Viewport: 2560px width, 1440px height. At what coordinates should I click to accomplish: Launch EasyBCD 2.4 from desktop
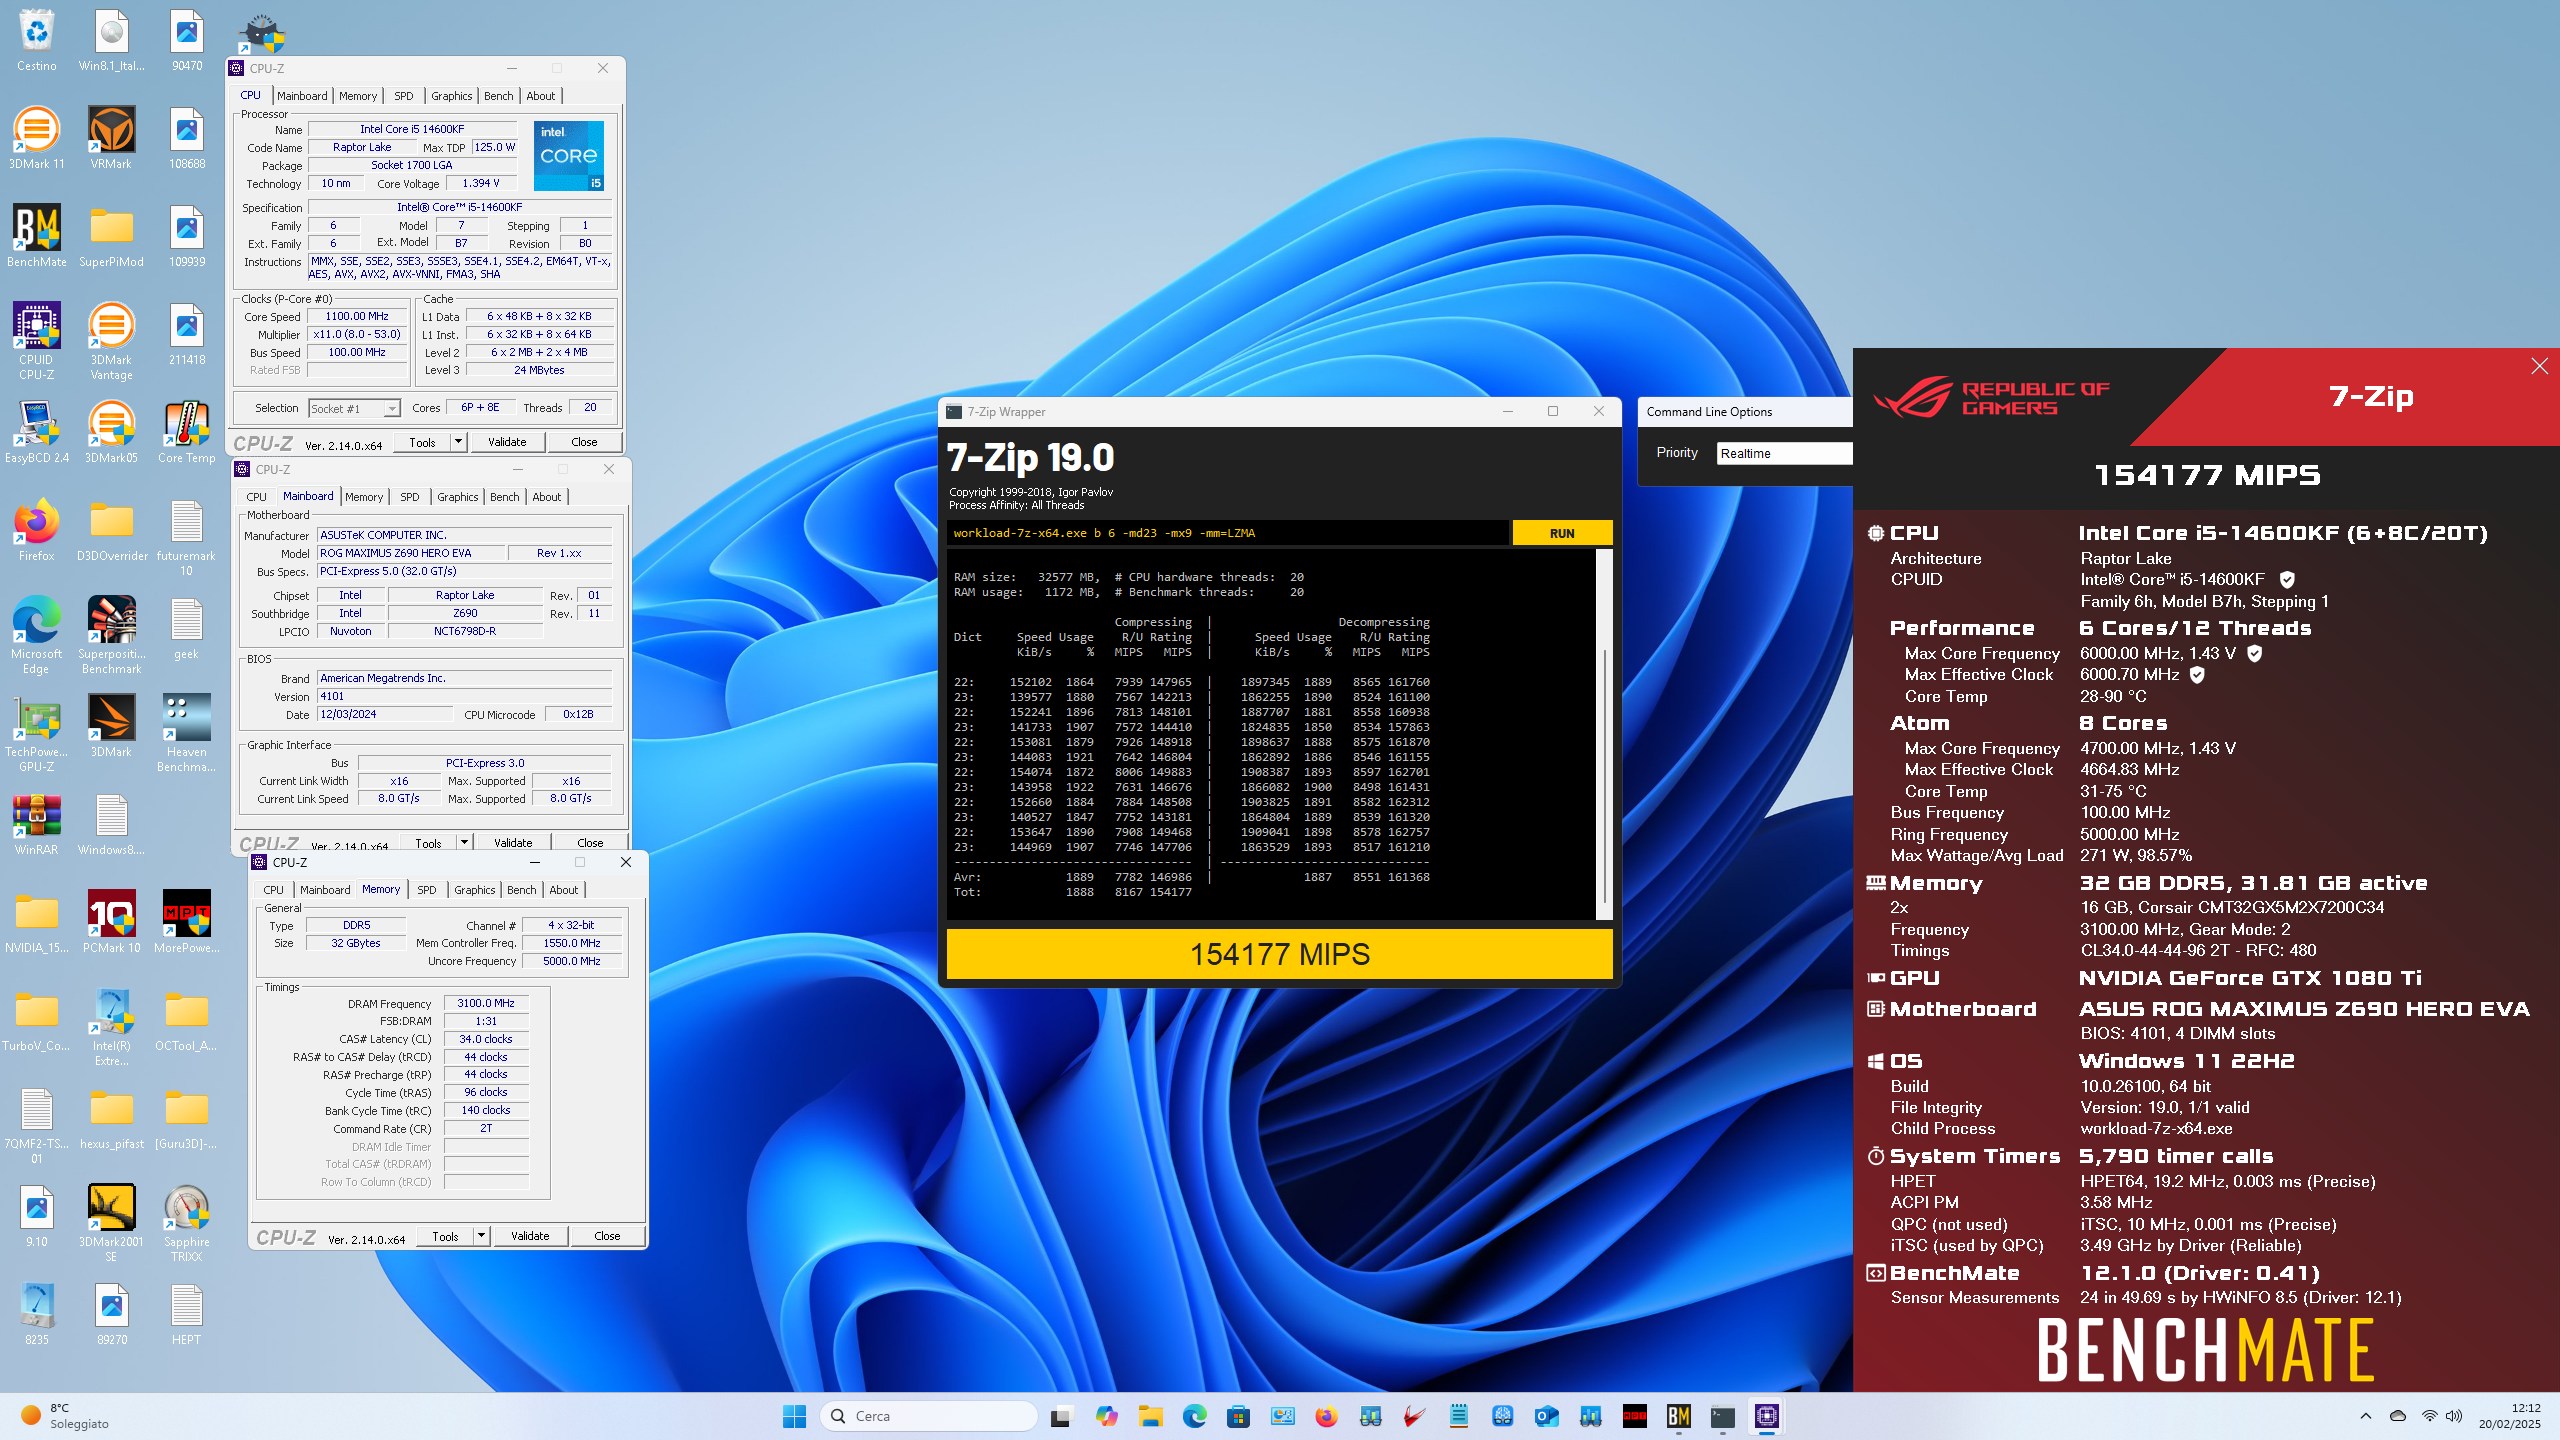pos(36,432)
